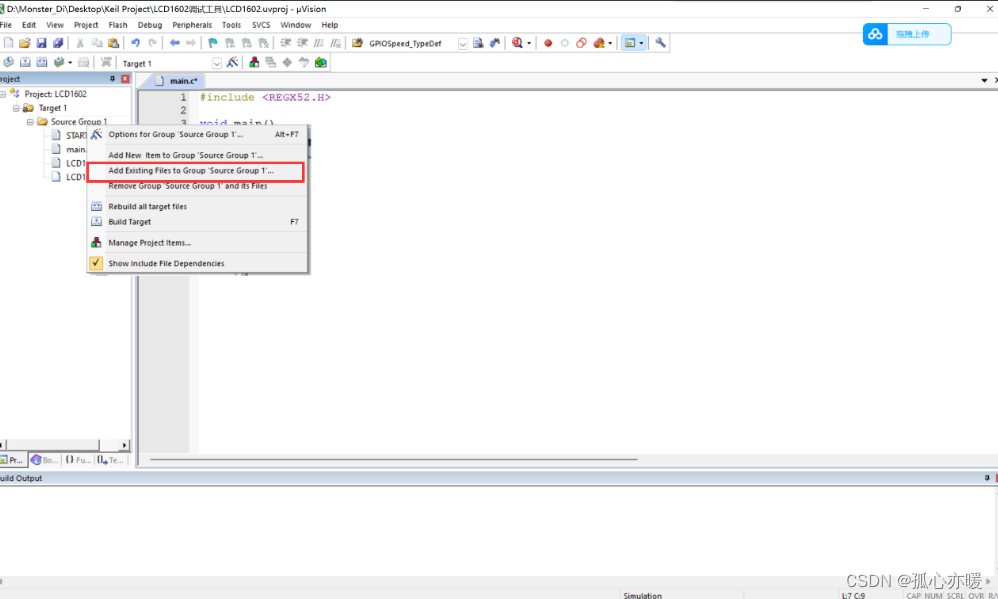The height and width of the screenshot is (599, 998).
Task: Start the debug session magnifier icon
Action: point(517,43)
